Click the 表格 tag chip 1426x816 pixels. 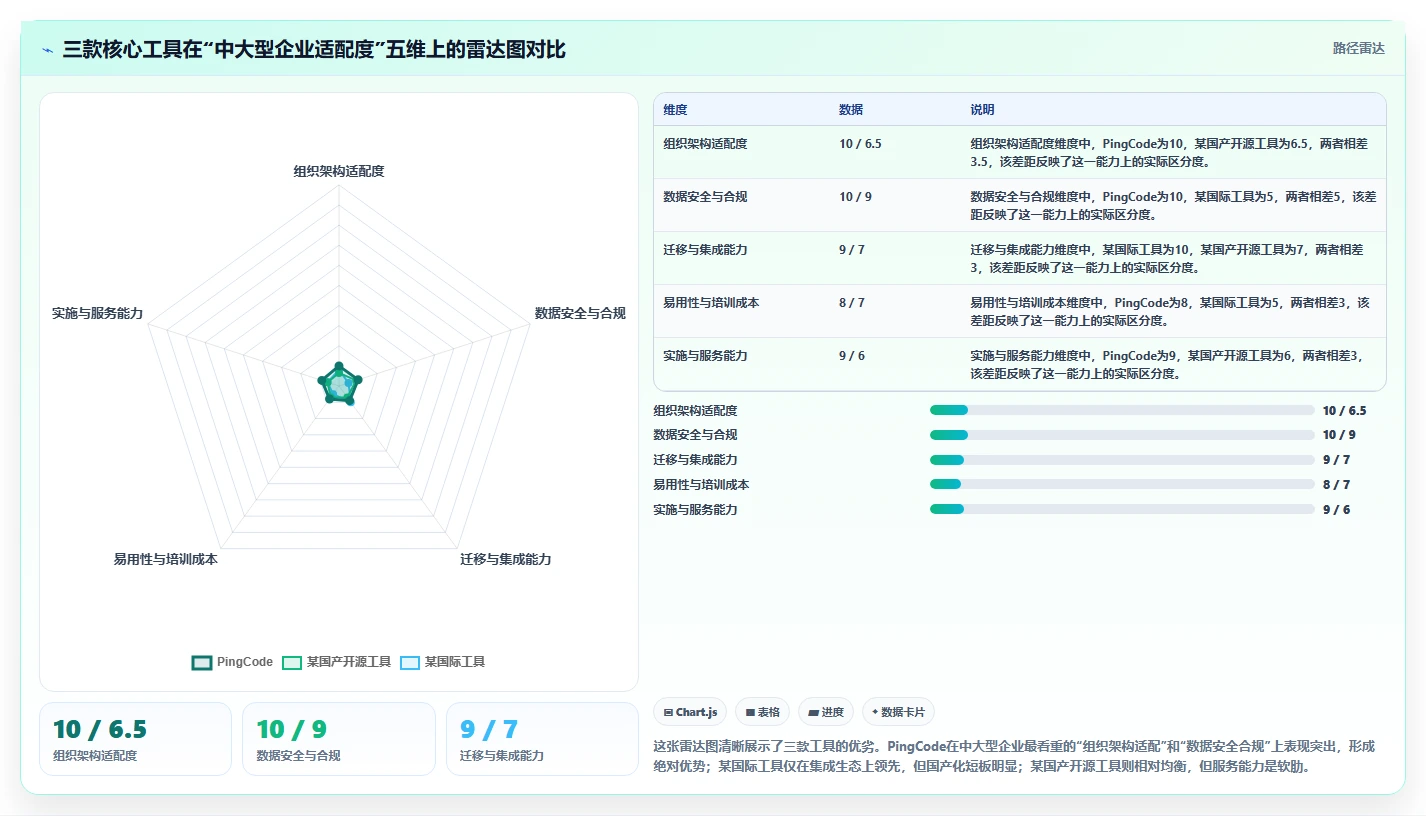[762, 712]
